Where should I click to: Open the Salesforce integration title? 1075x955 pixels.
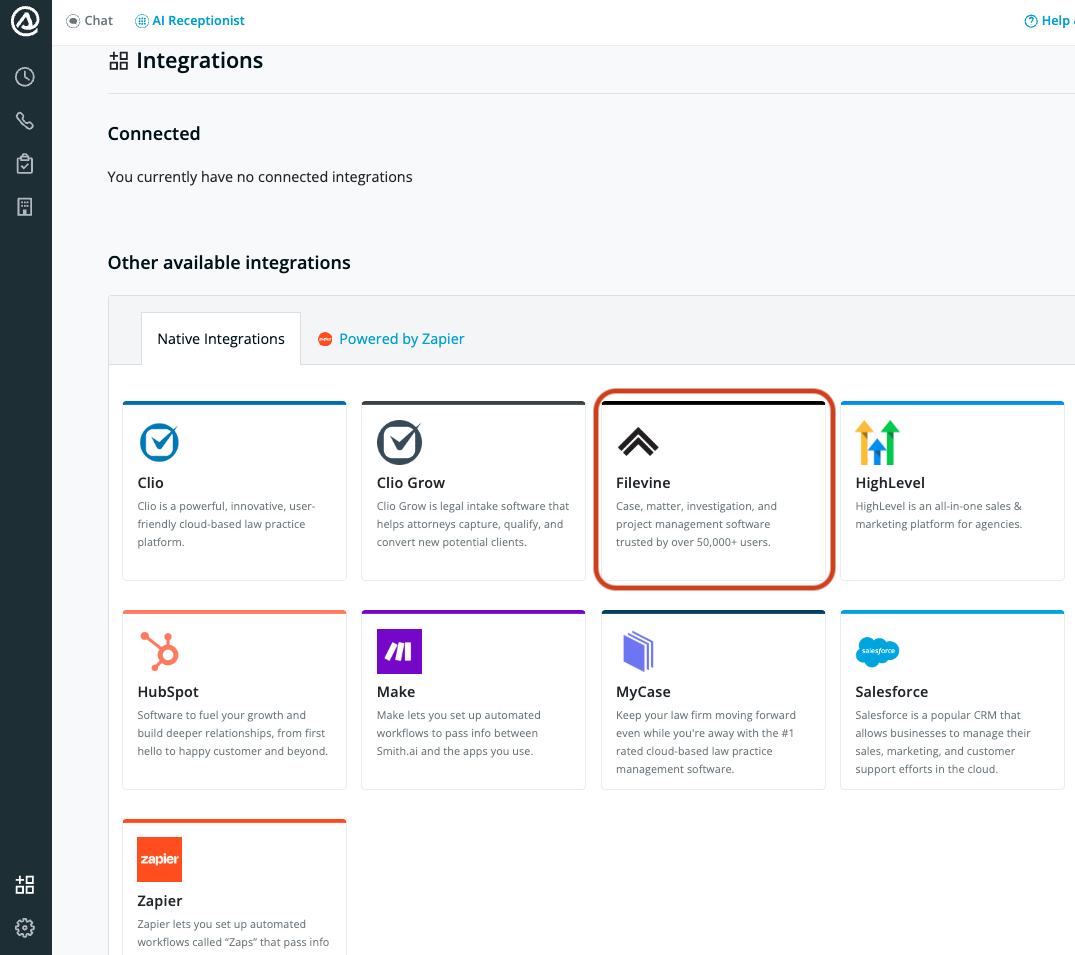click(x=891, y=692)
